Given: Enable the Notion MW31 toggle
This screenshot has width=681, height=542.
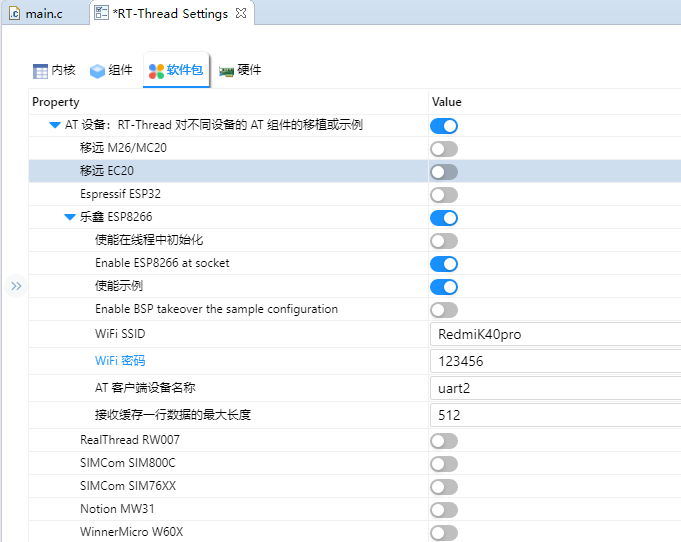Looking at the screenshot, I should [x=444, y=510].
